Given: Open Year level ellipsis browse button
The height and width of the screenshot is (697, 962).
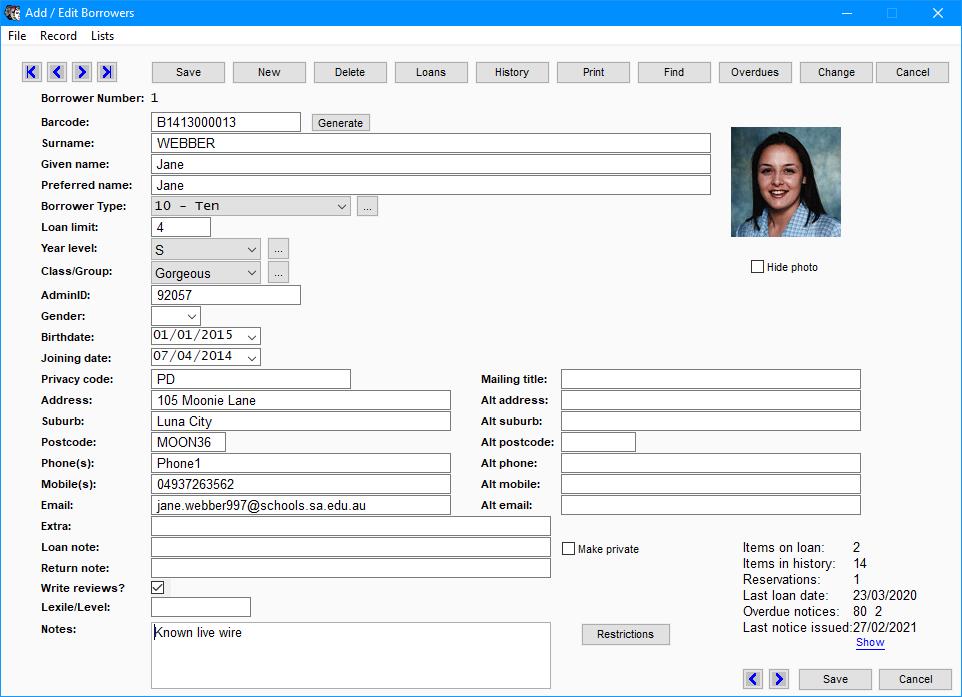Looking at the screenshot, I should 278,249.
